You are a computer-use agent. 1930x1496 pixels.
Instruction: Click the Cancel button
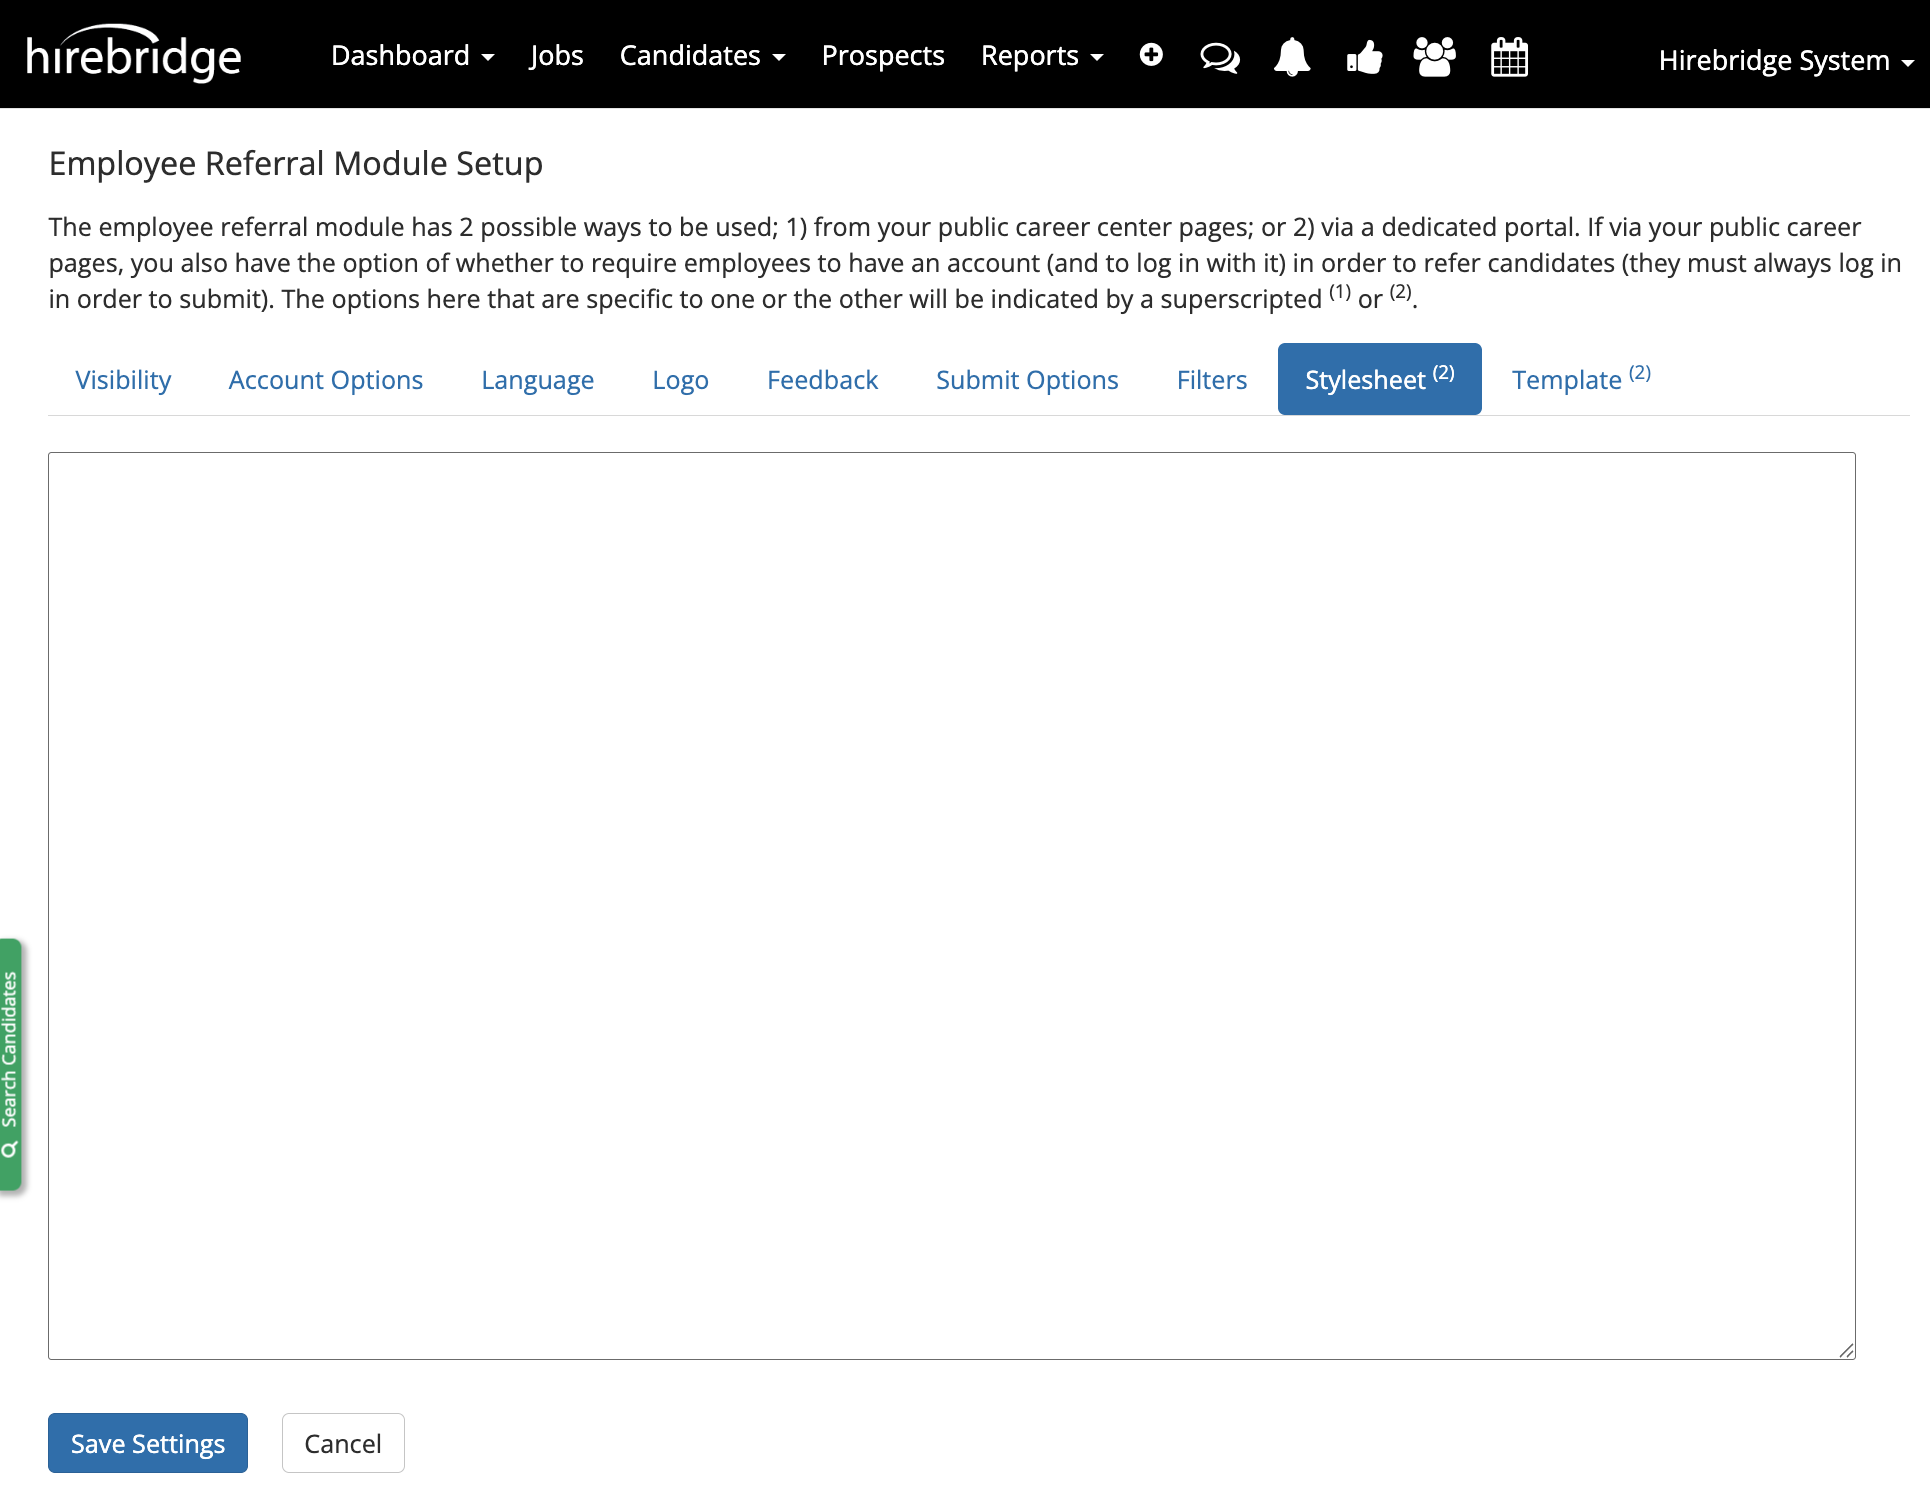pyautogui.click(x=342, y=1443)
